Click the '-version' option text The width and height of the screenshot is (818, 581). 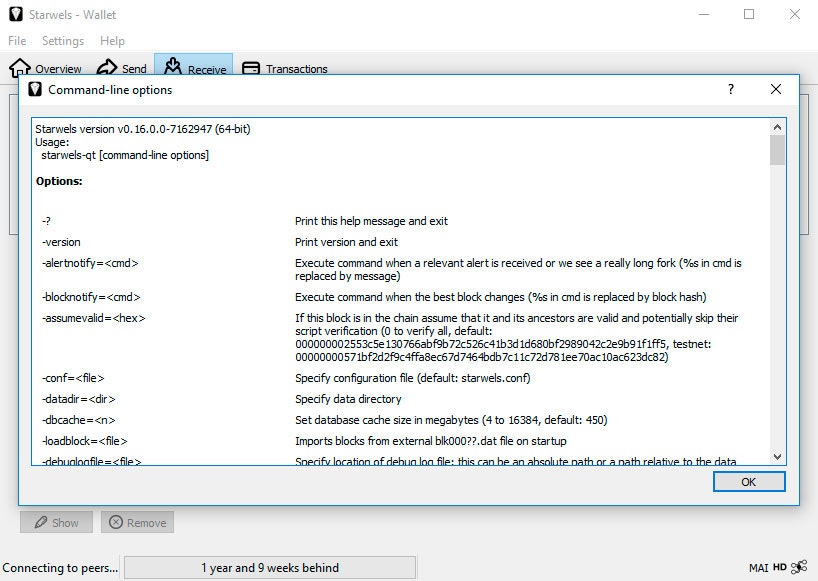click(x=62, y=242)
